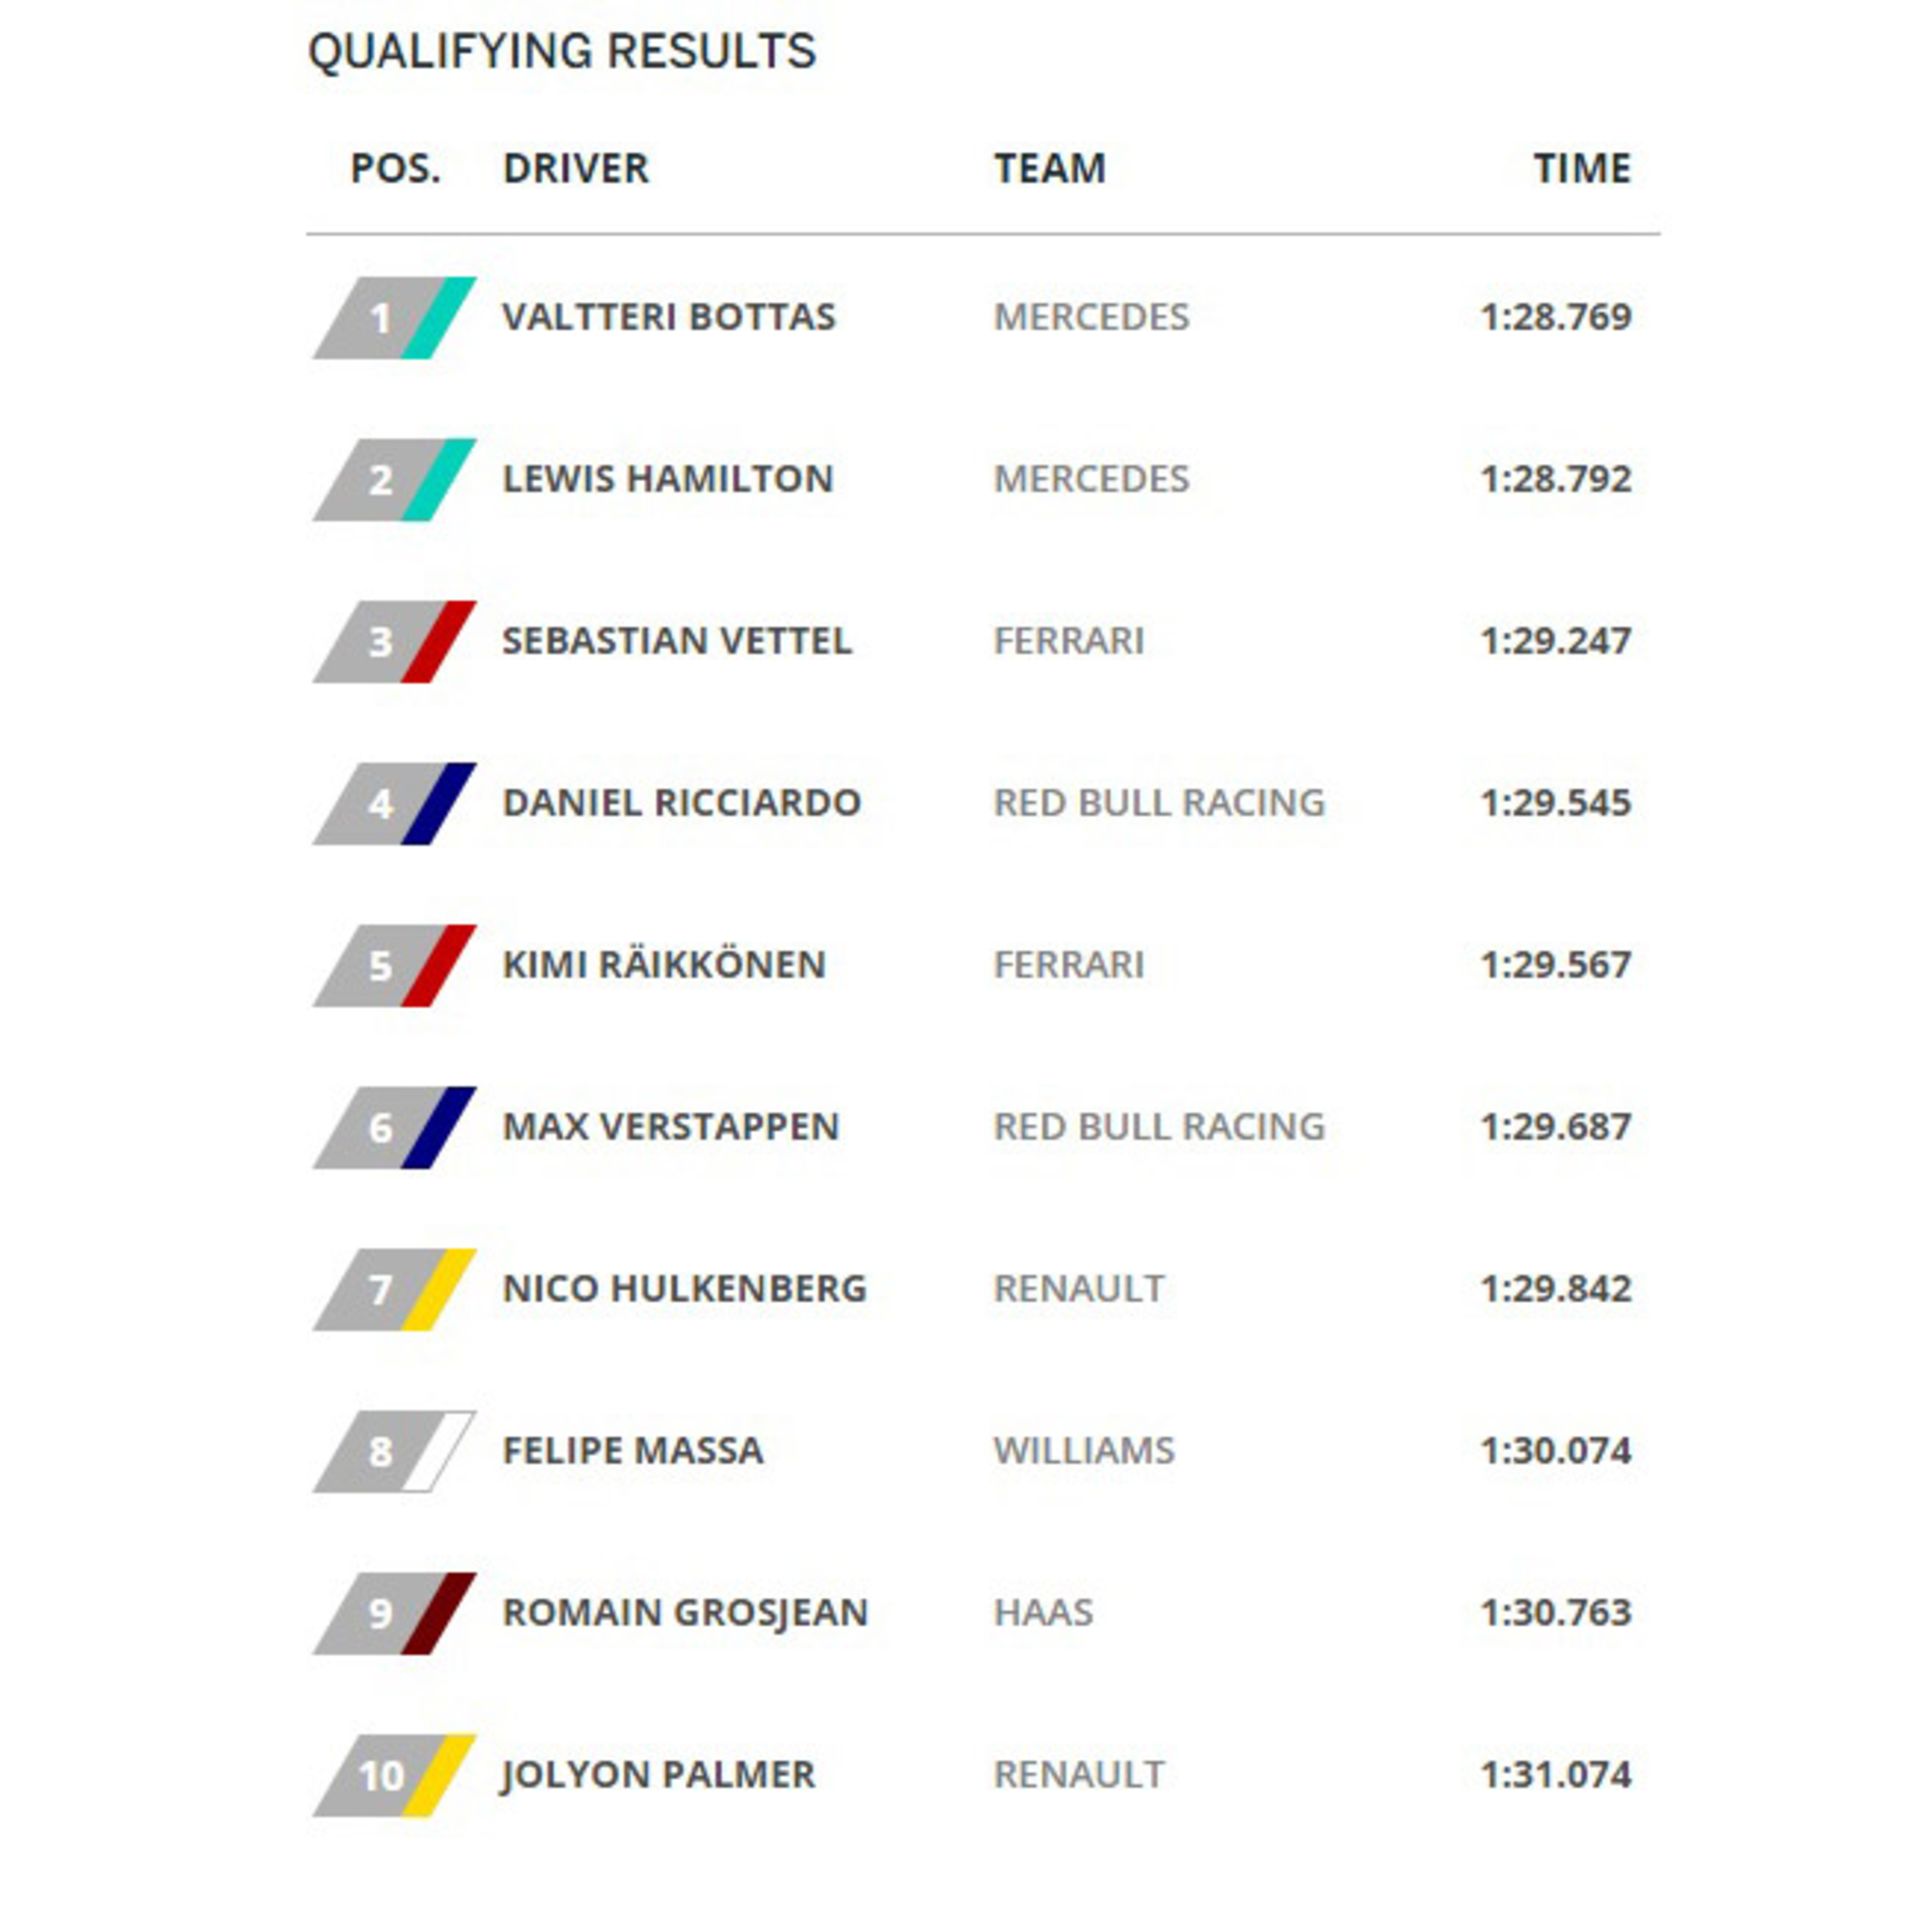The height and width of the screenshot is (1920, 1920).
Task: Click the position 3 Ferrari red badge
Action: [394, 642]
